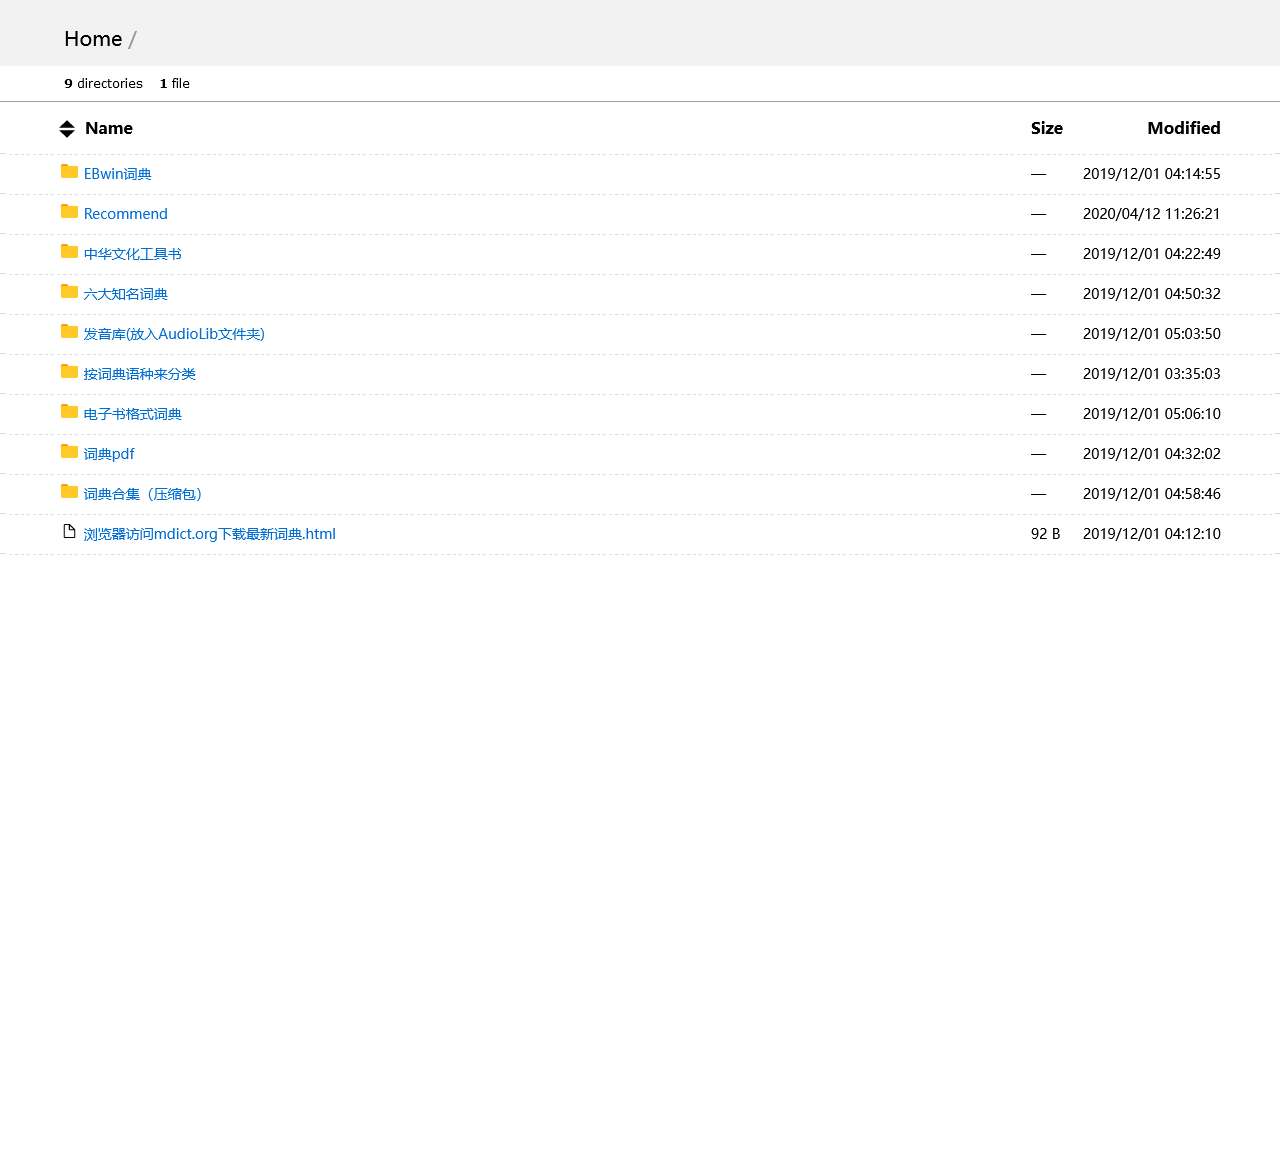Sort listing by Modified column header
Viewport: 1280px width, 1167px height.
coord(1184,128)
